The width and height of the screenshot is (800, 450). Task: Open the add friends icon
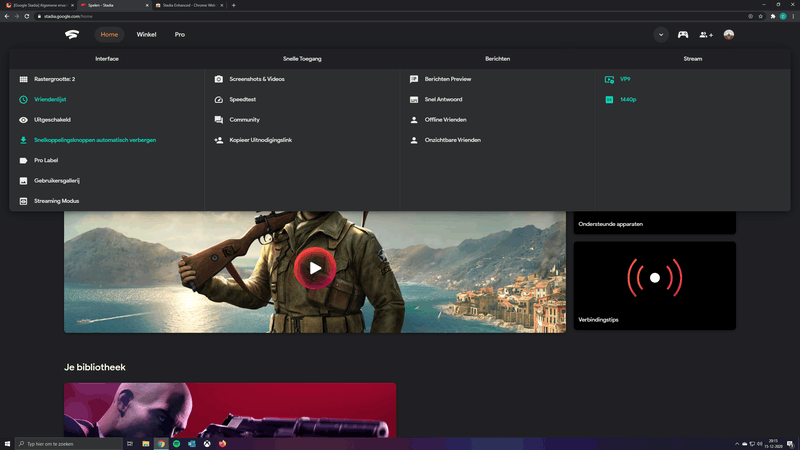pos(706,35)
